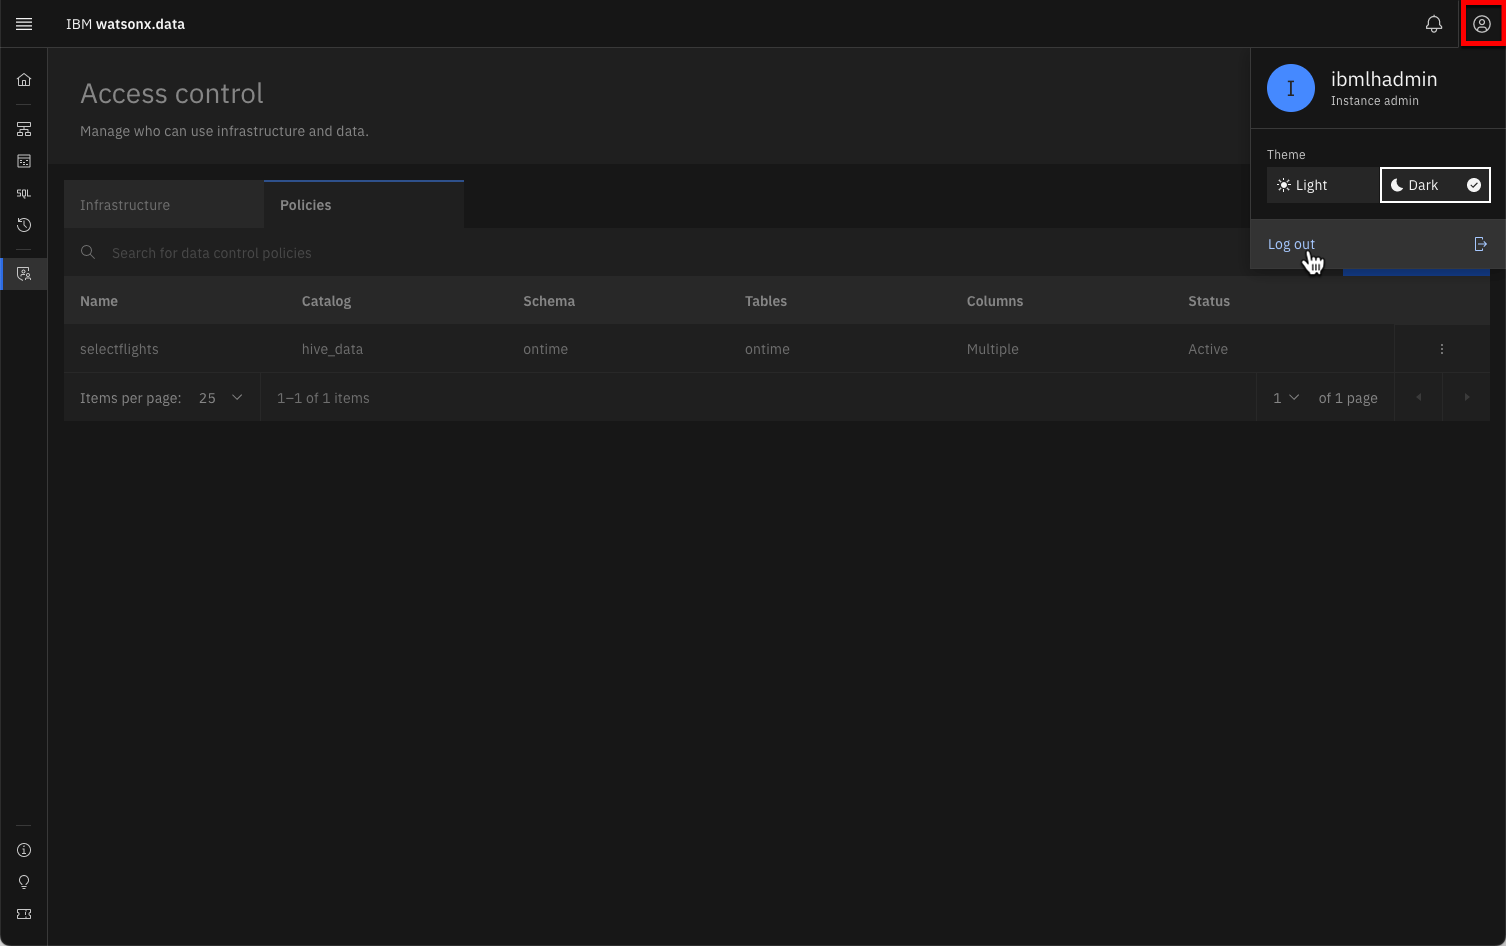Open the notifications bell
1506x946 pixels.
[1434, 24]
